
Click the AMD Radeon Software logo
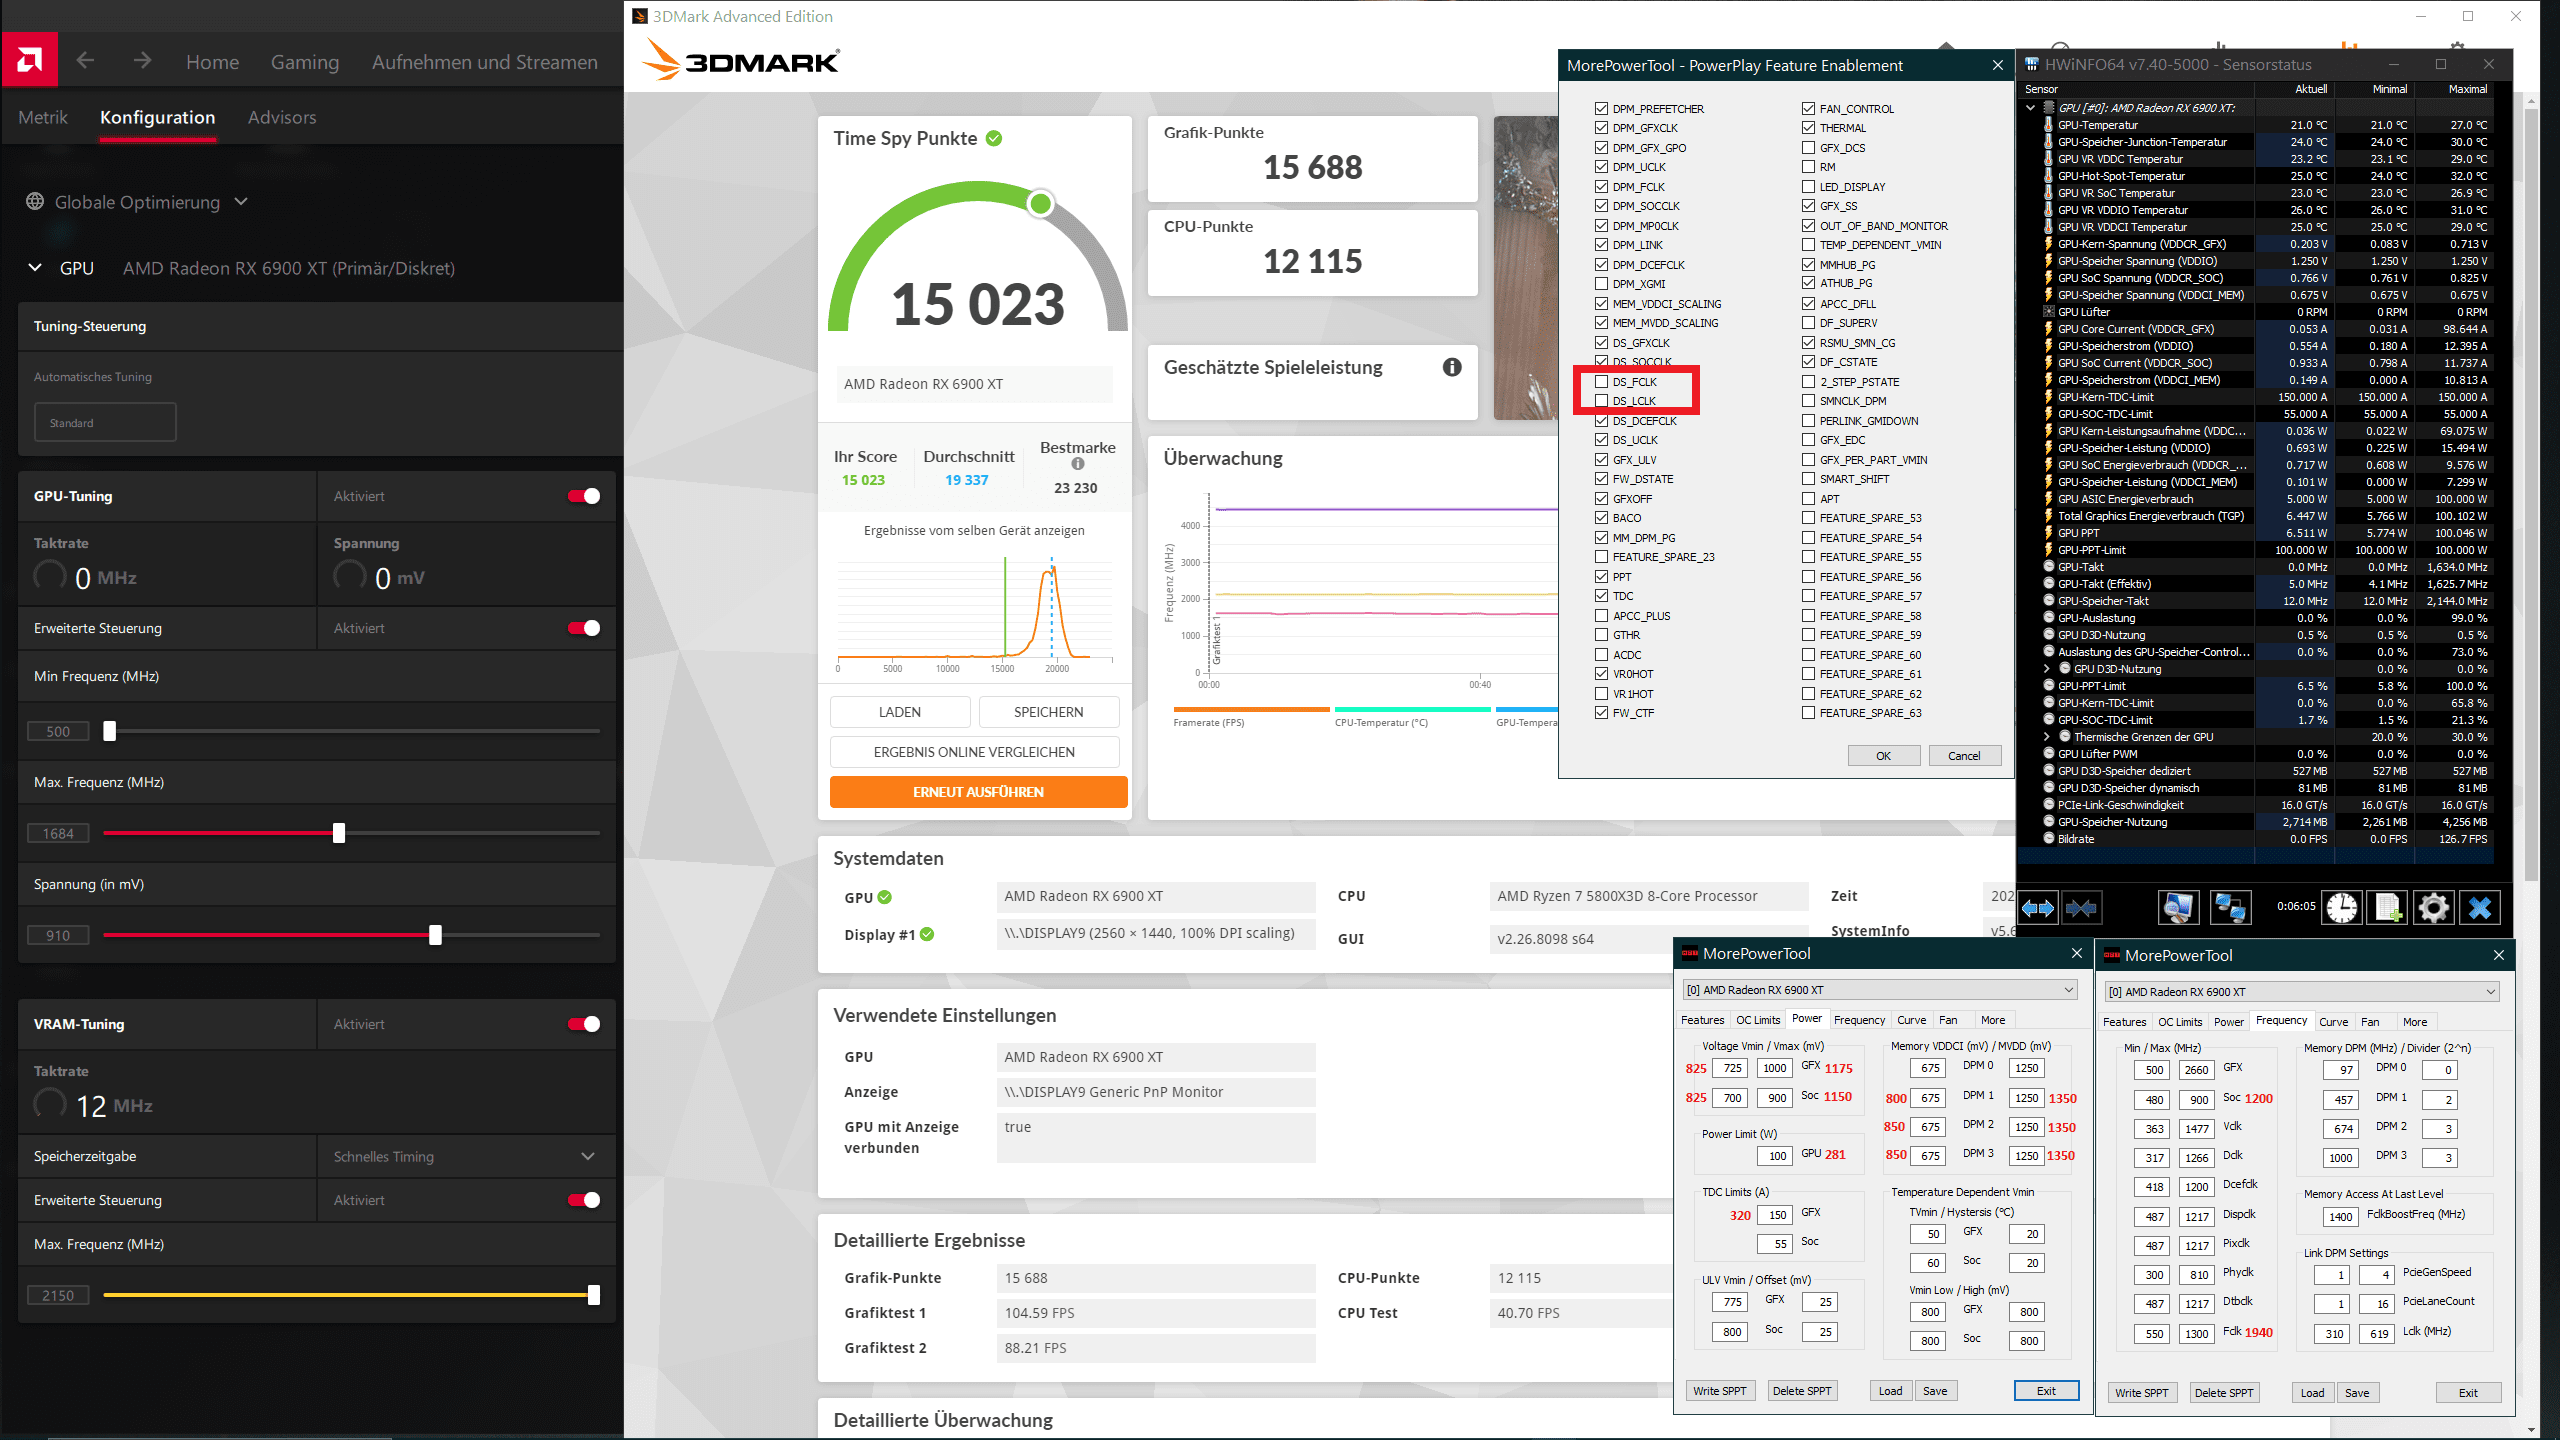pyautogui.click(x=29, y=61)
